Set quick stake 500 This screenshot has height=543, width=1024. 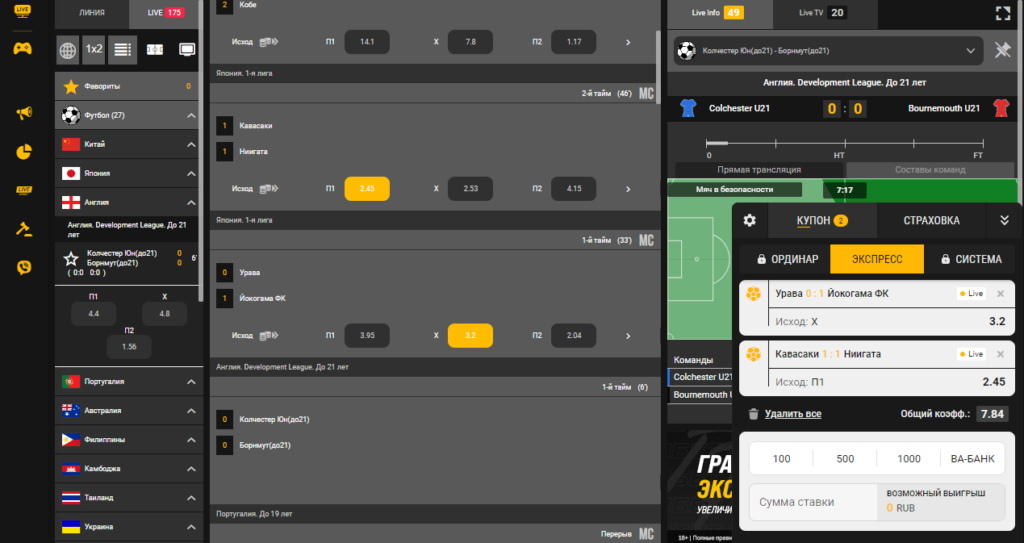pos(845,459)
